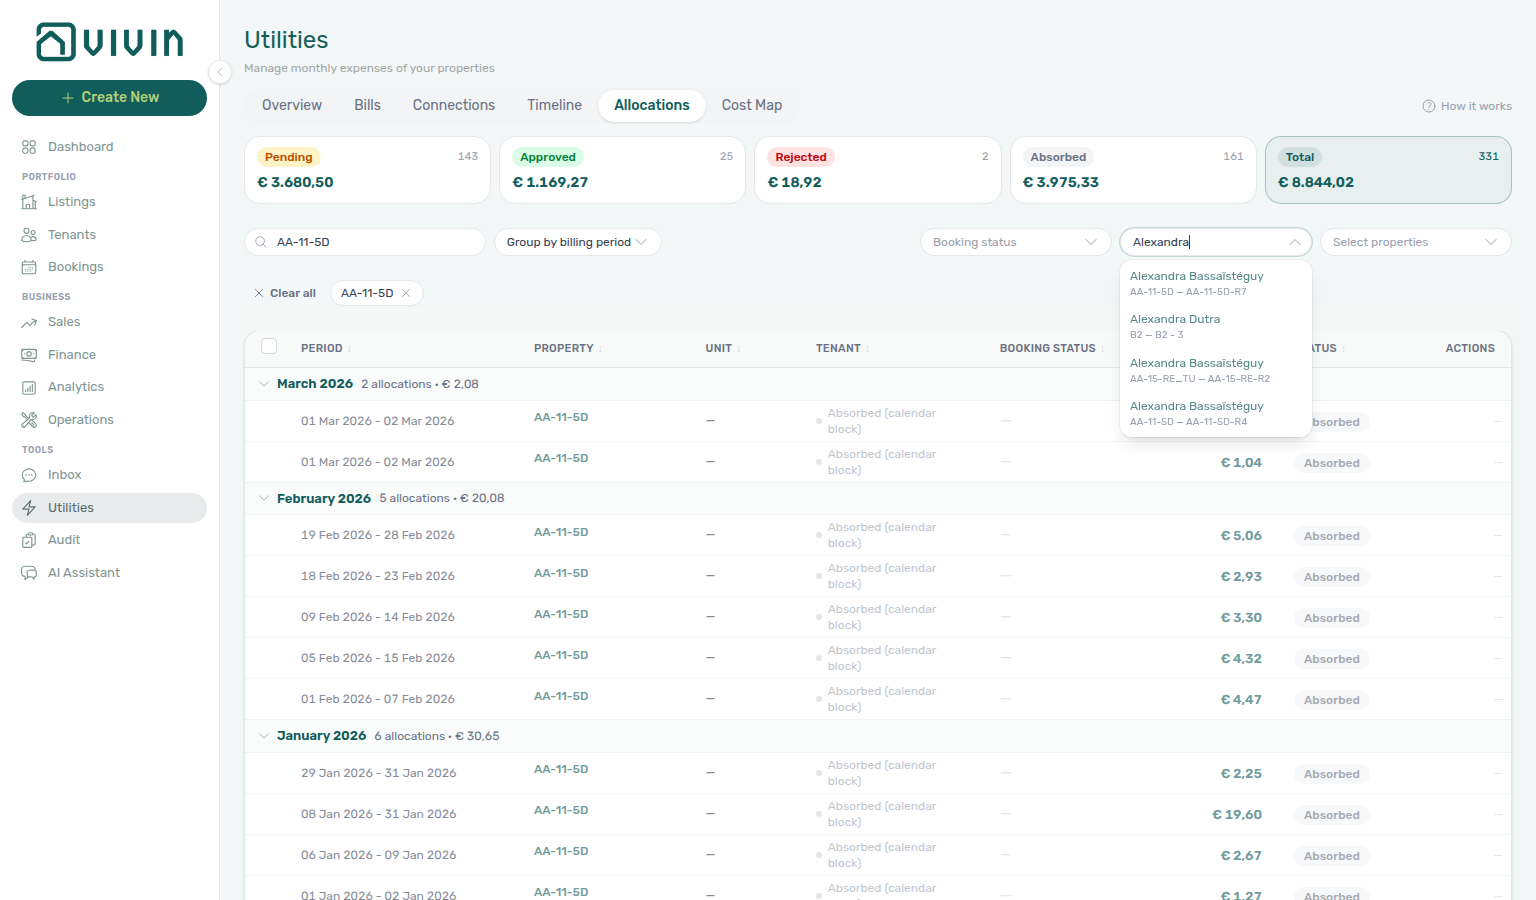Image resolution: width=1536 pixels, height=900 pixels.
Task: Click the Tenants people icon
Action: pos(29,235)
